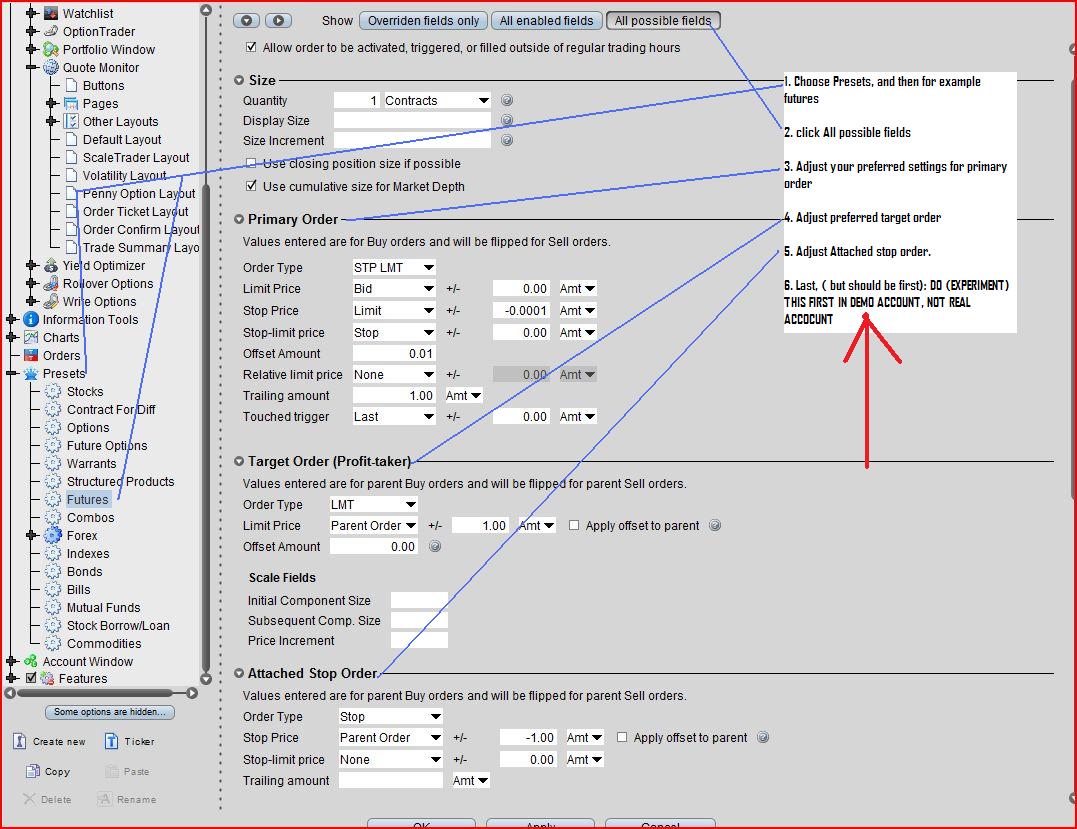Image resolution: width=1077 pixels, height=829 pixels.
Task: Expand the Forex tree node
Action: point(31,535)
